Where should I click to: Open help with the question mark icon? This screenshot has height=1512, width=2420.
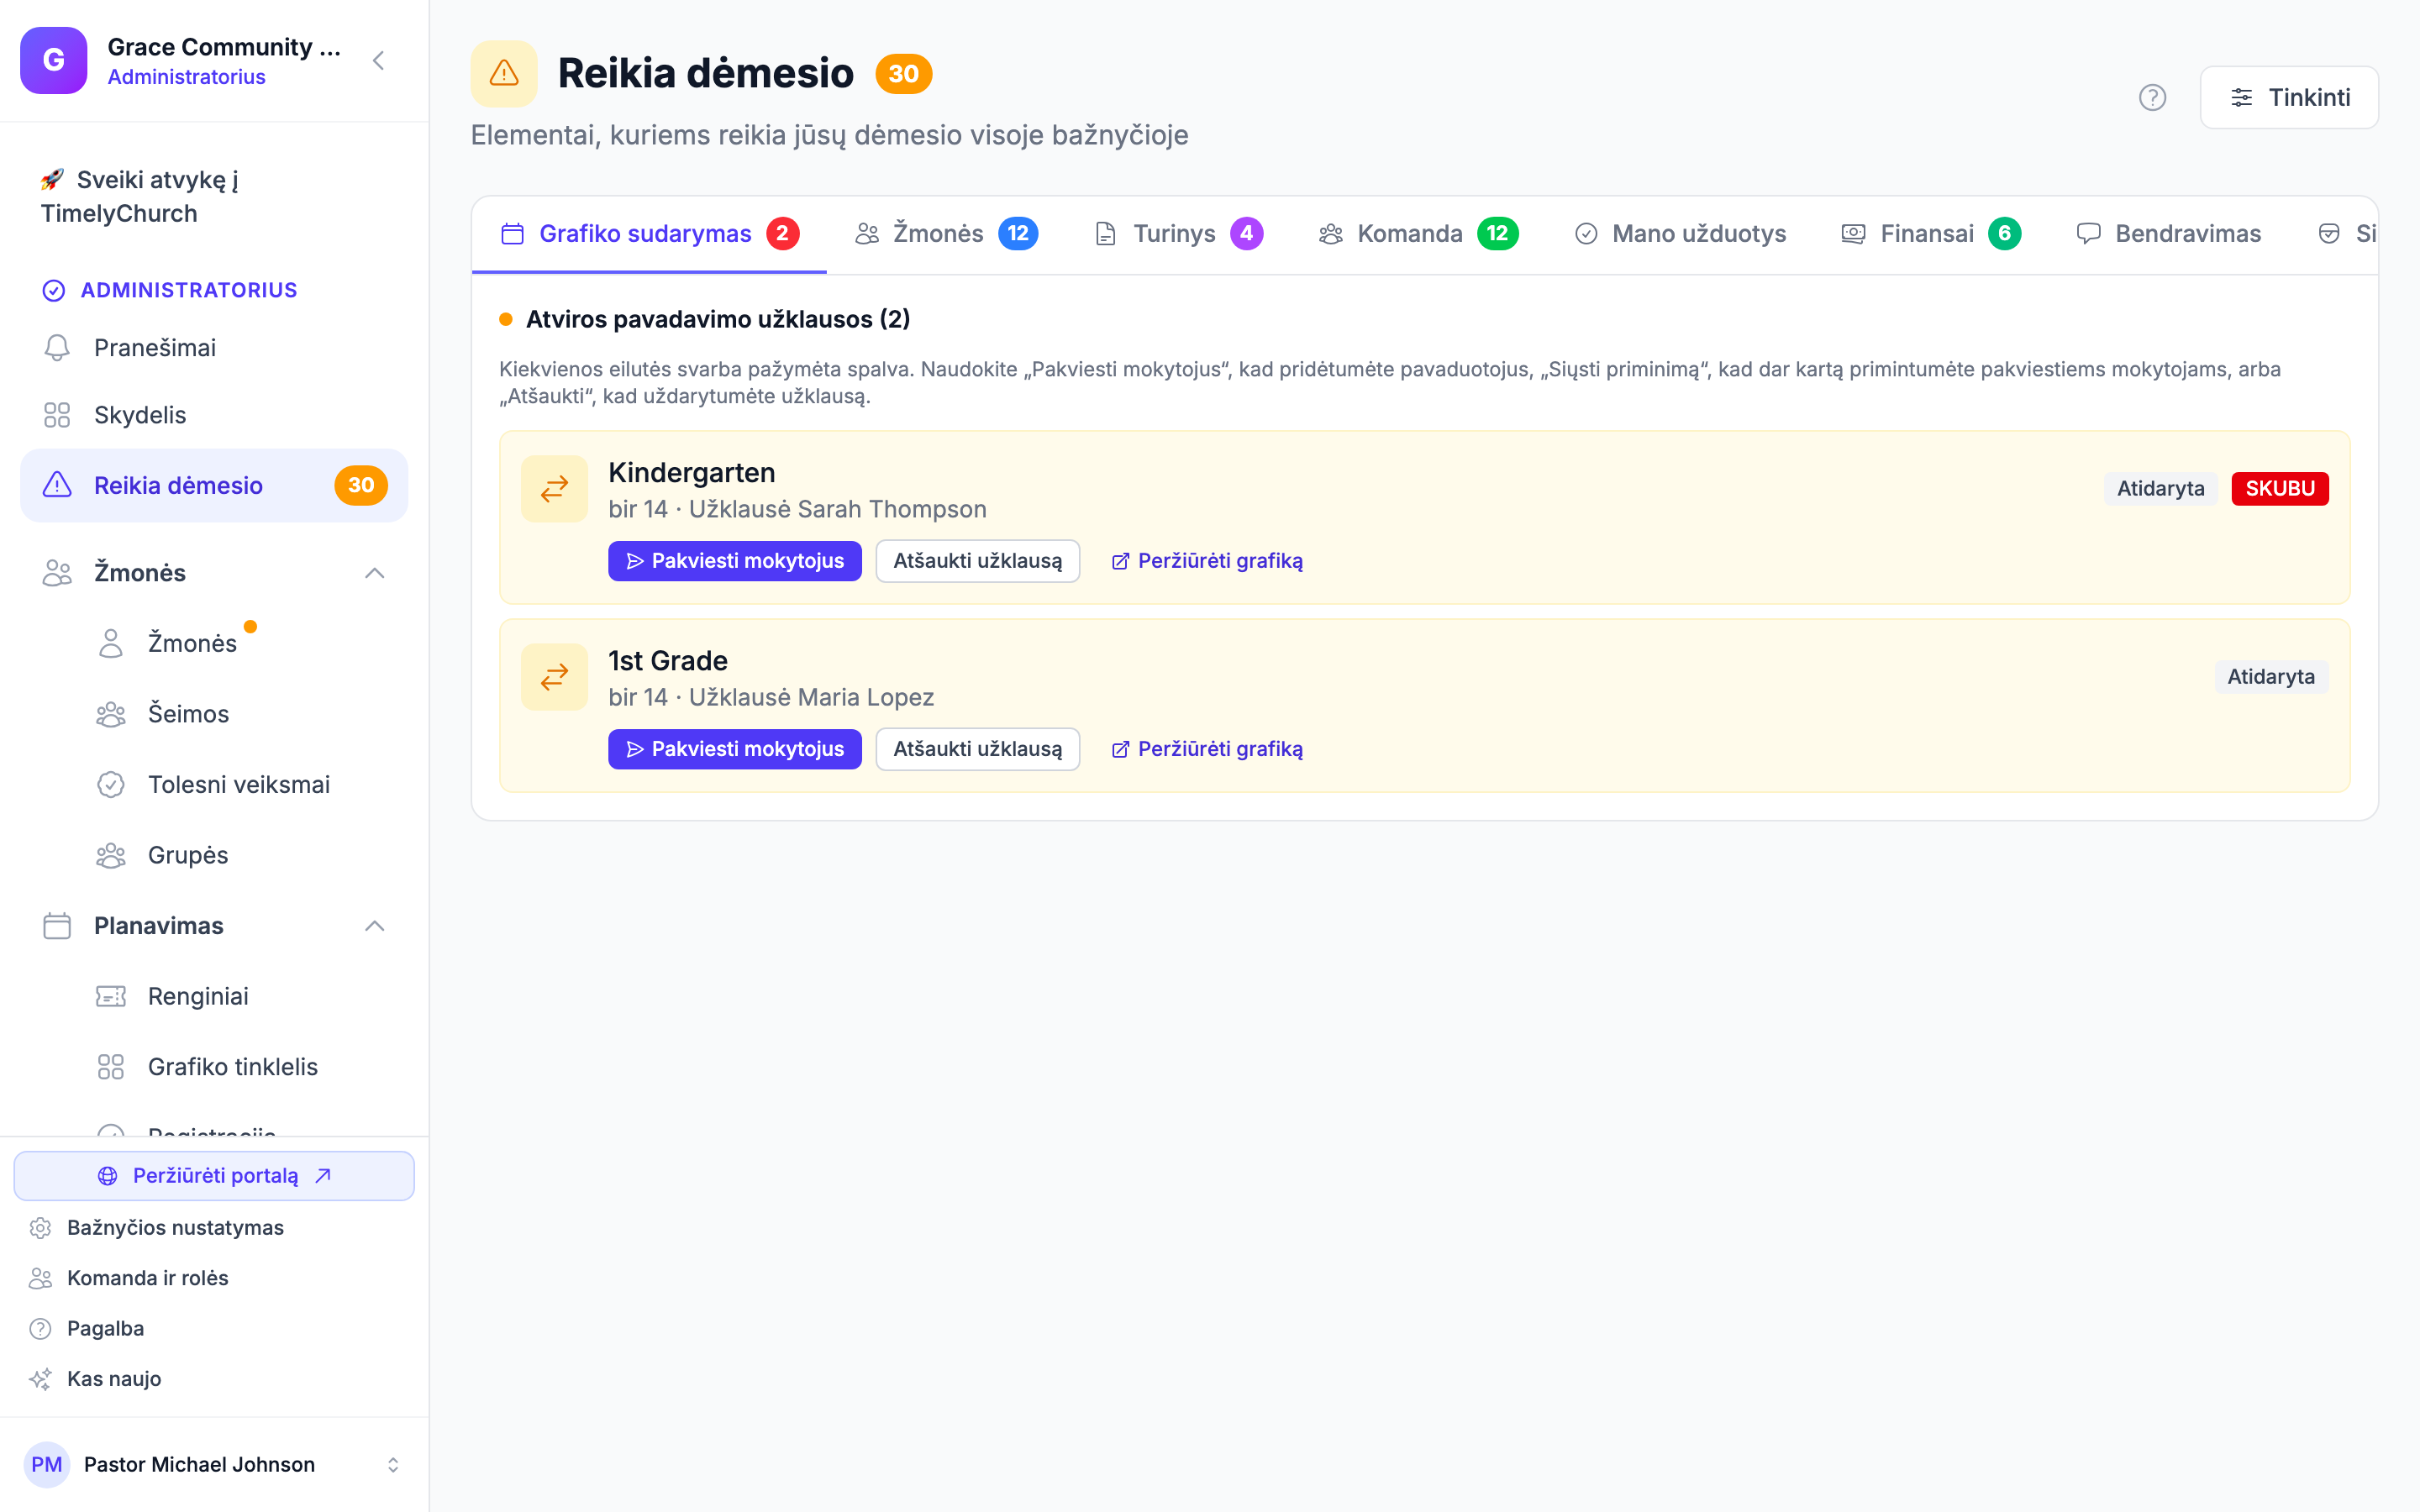tap(2152, 97)
